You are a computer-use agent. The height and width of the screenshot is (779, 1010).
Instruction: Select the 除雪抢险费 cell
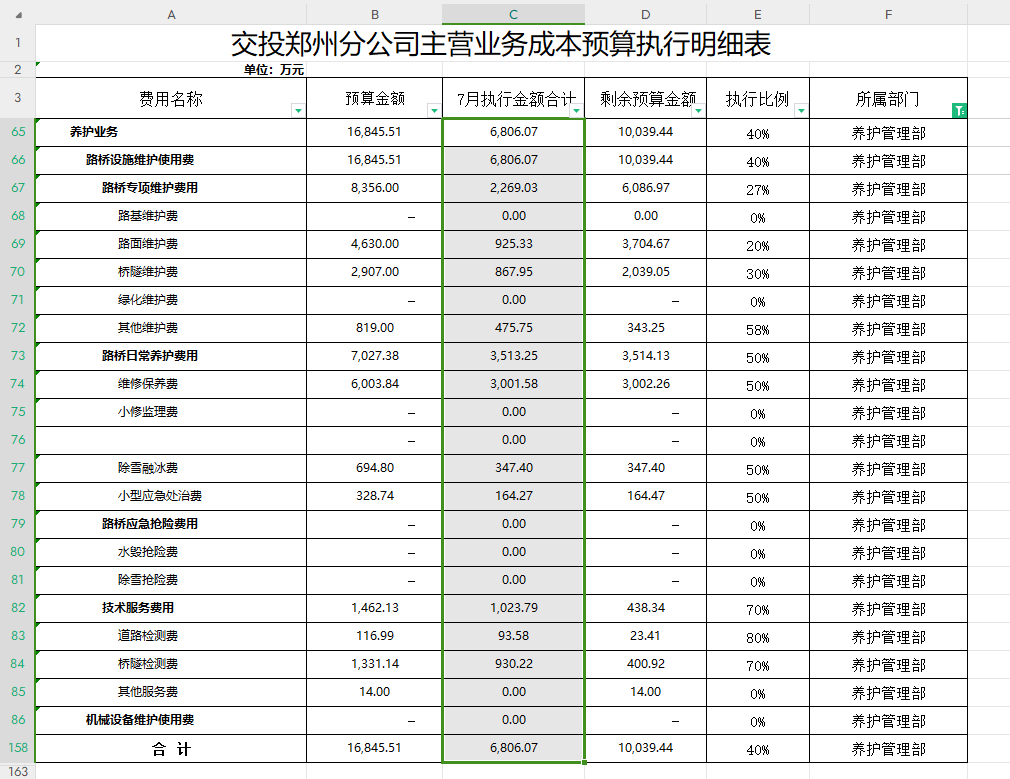coord(171,580)
